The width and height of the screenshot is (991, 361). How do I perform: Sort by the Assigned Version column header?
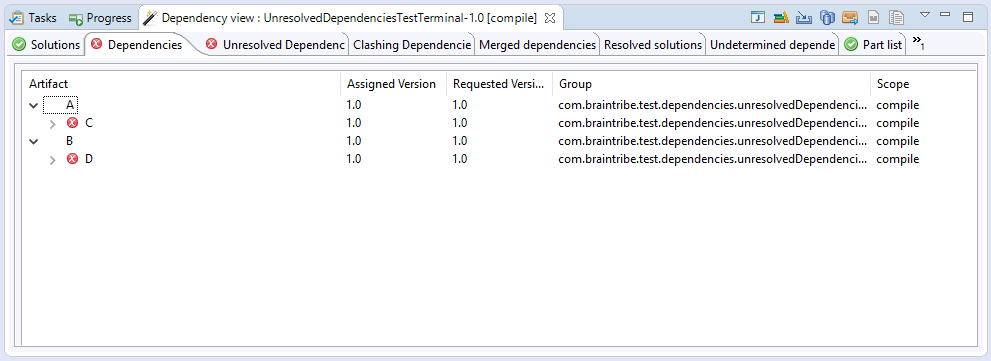tap(391, 84)
